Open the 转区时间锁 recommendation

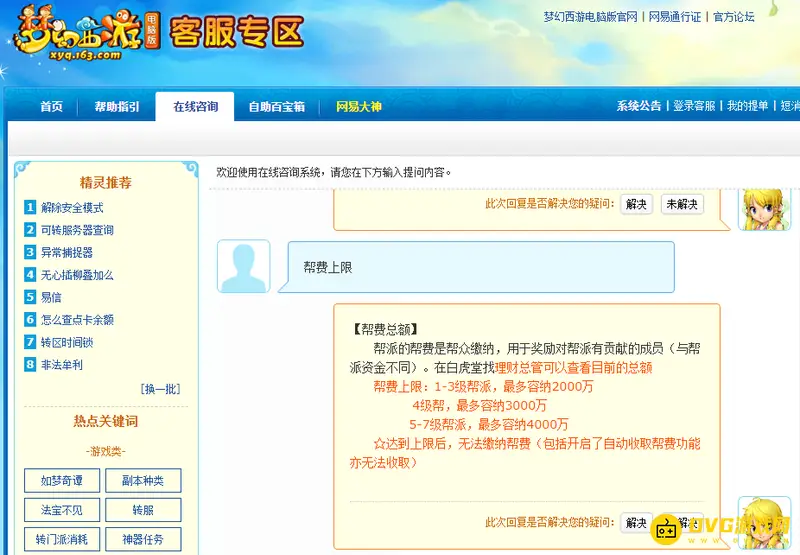(x=67, y=342)
